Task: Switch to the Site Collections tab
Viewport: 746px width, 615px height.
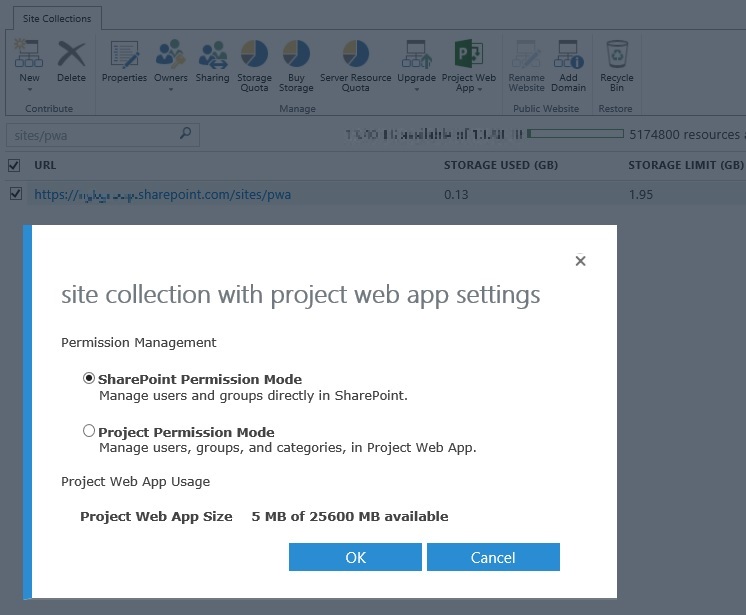Action: coord(57,19)
